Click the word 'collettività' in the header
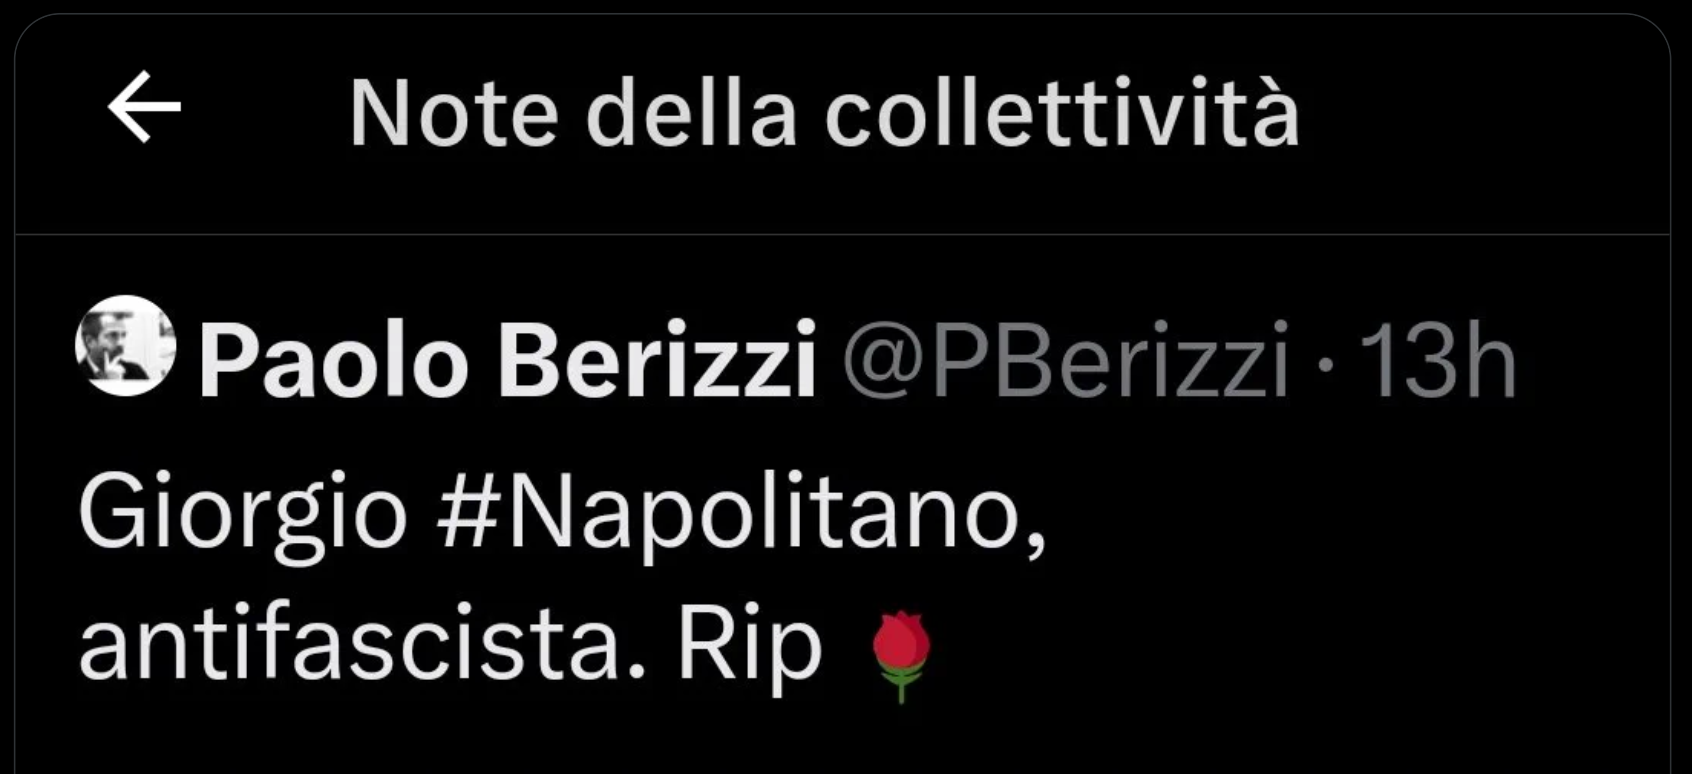Image resolution: width=1692 pixels, height=774 pixels. tap(1061, 113)
